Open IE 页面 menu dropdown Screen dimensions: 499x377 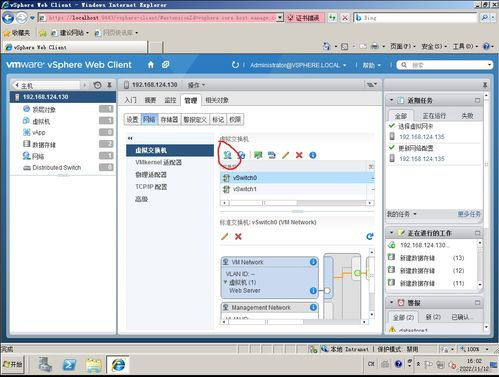coord(403,46)
